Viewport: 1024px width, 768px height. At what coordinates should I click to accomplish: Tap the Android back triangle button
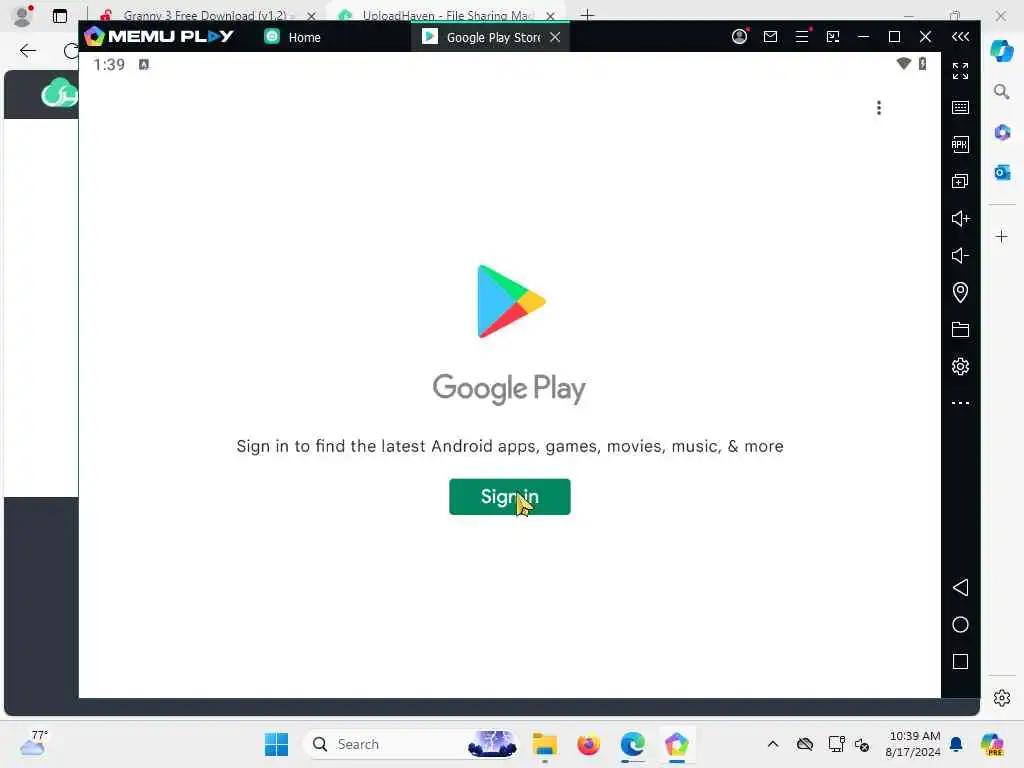point(960,588)
